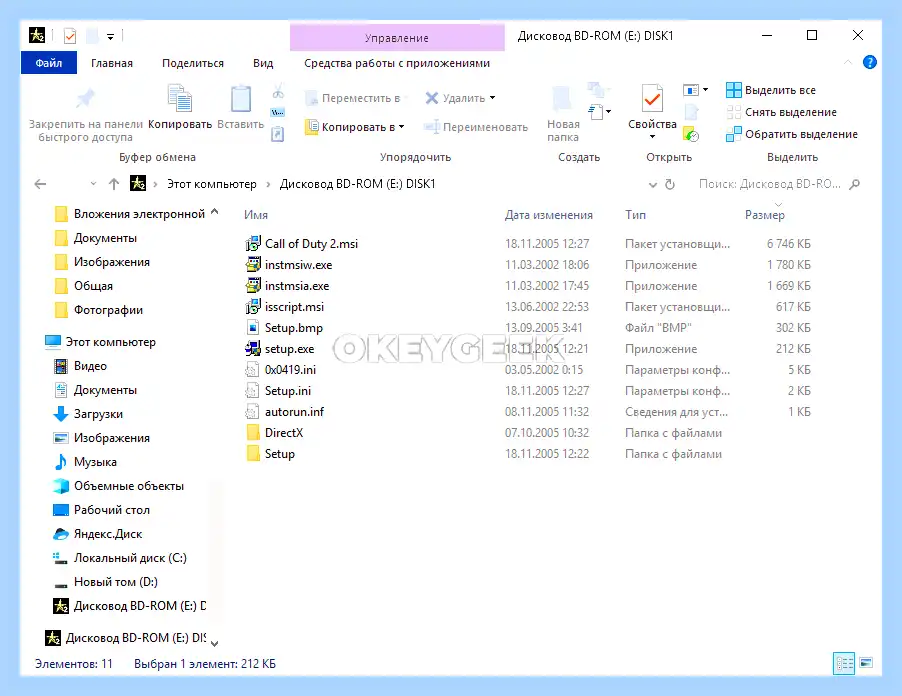Click the Invert selection icon
The width and height of the screenshot is (902, 696).
pos(733,135)
